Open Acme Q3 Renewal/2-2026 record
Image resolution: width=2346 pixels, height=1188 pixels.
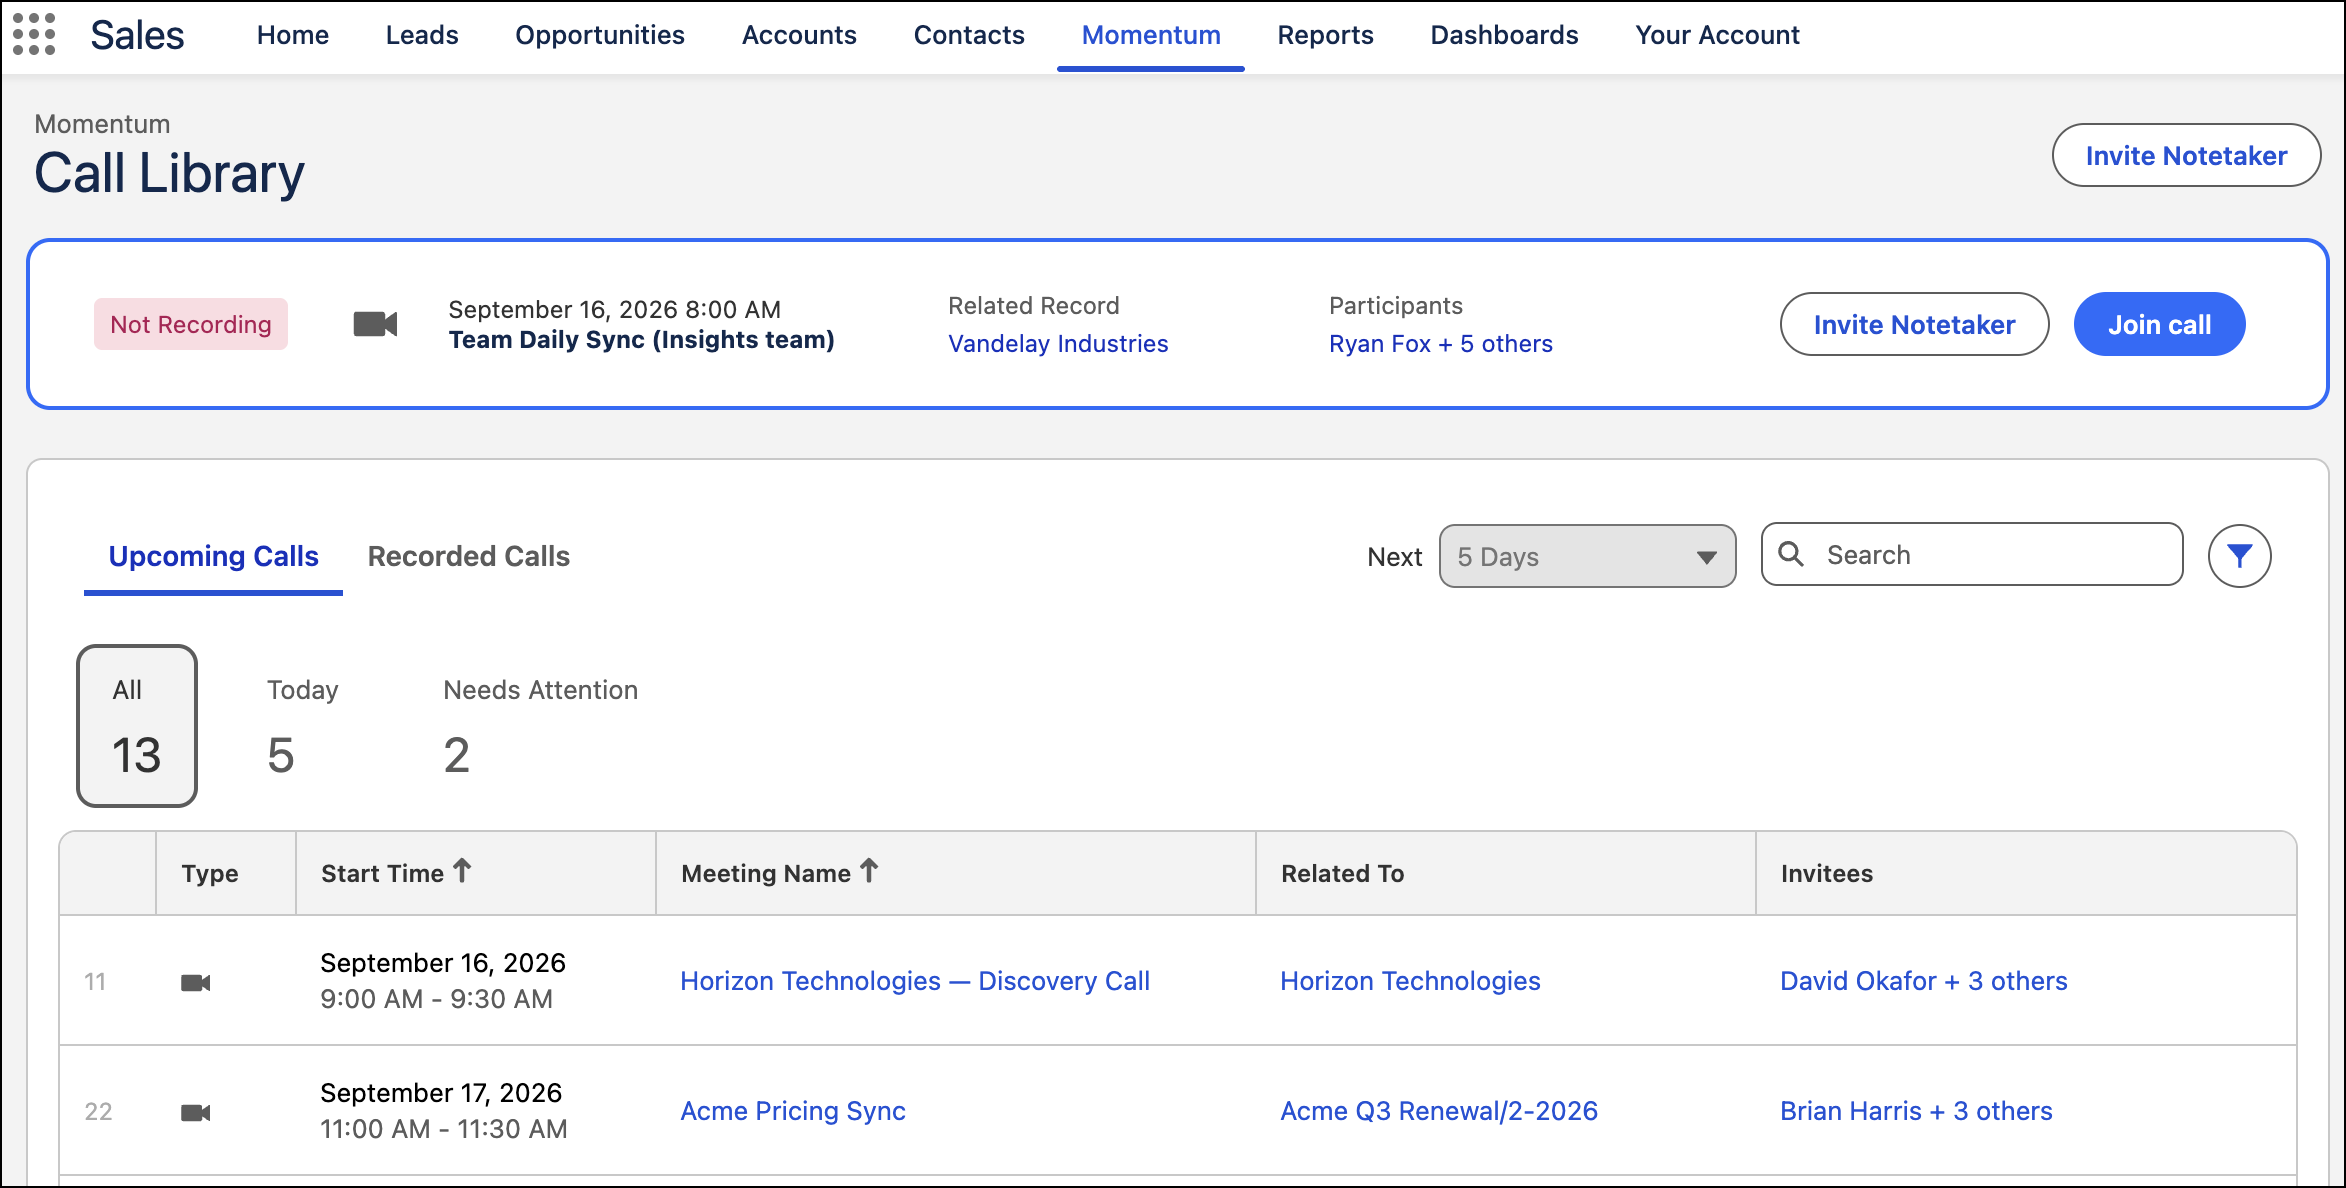pos(1439,1111)
